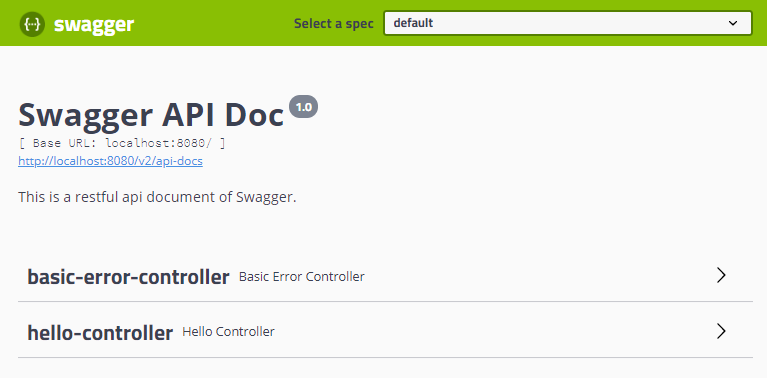This screenshot has height=378, width=767.
Task: Click the swagger wordmark in the header
Action: [94, 24]
